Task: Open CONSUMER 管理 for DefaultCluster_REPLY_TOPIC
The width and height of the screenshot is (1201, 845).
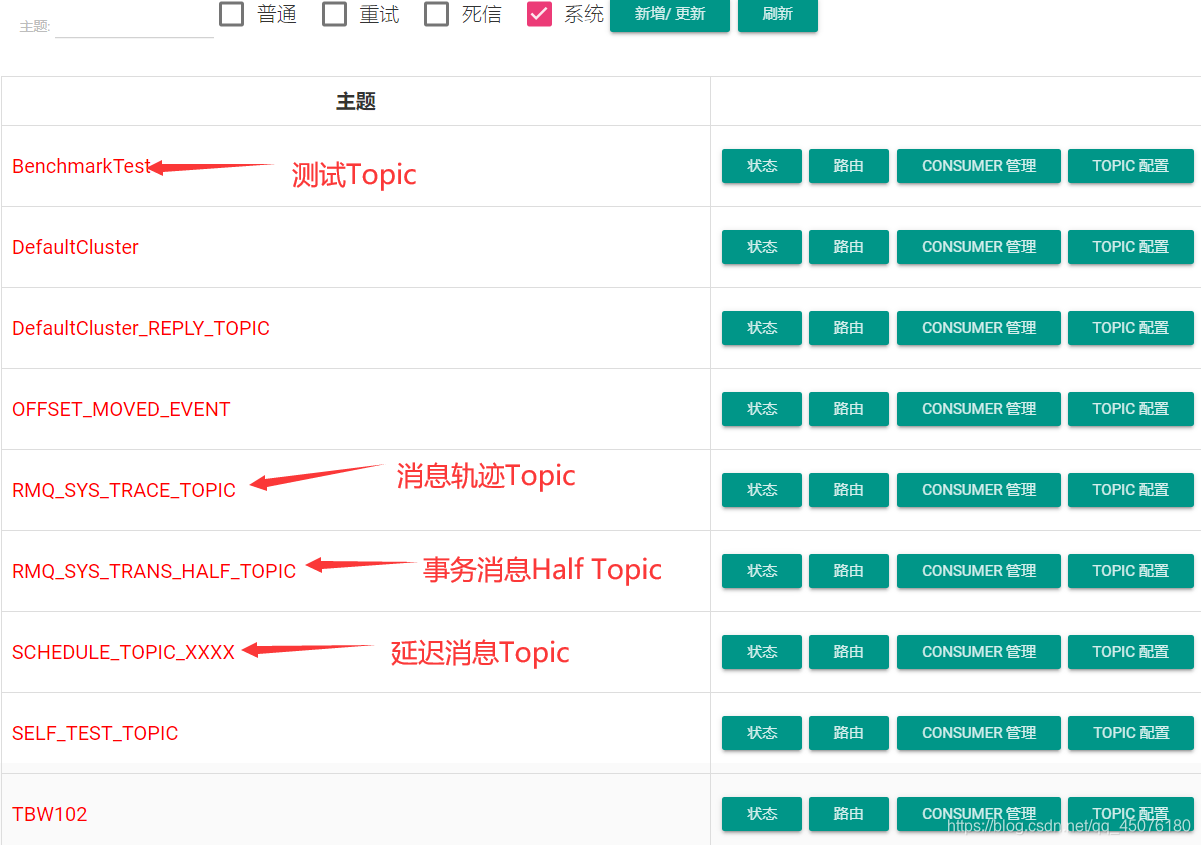Action: click(979, 328)
